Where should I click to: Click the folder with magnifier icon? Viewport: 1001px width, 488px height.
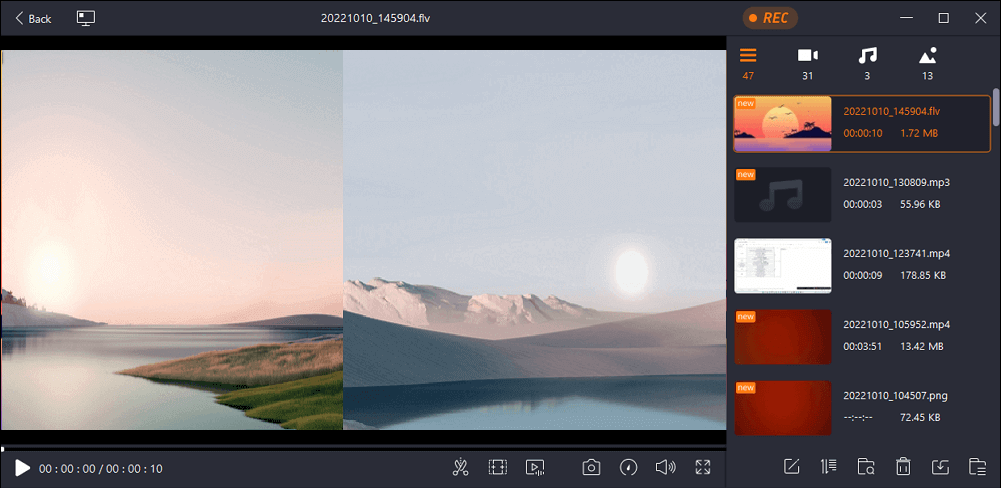[x=866, y=466]
